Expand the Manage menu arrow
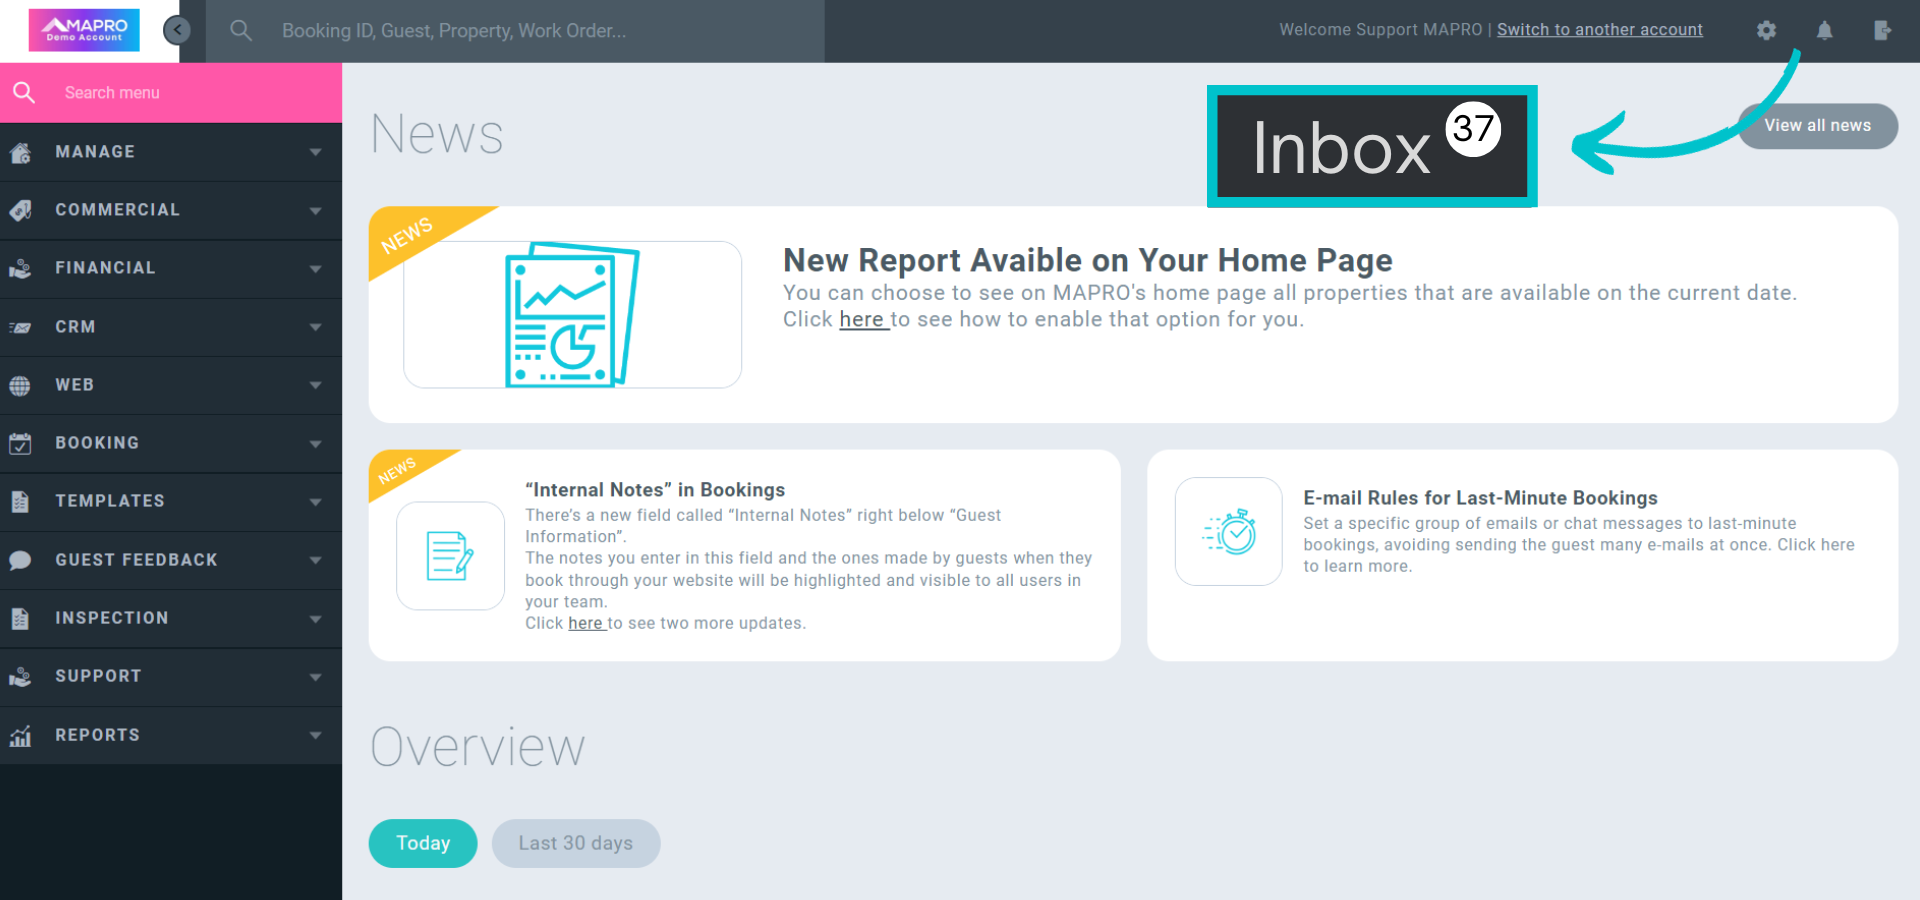Screen dimensions: 1920x900 click(x=315, y=152)
